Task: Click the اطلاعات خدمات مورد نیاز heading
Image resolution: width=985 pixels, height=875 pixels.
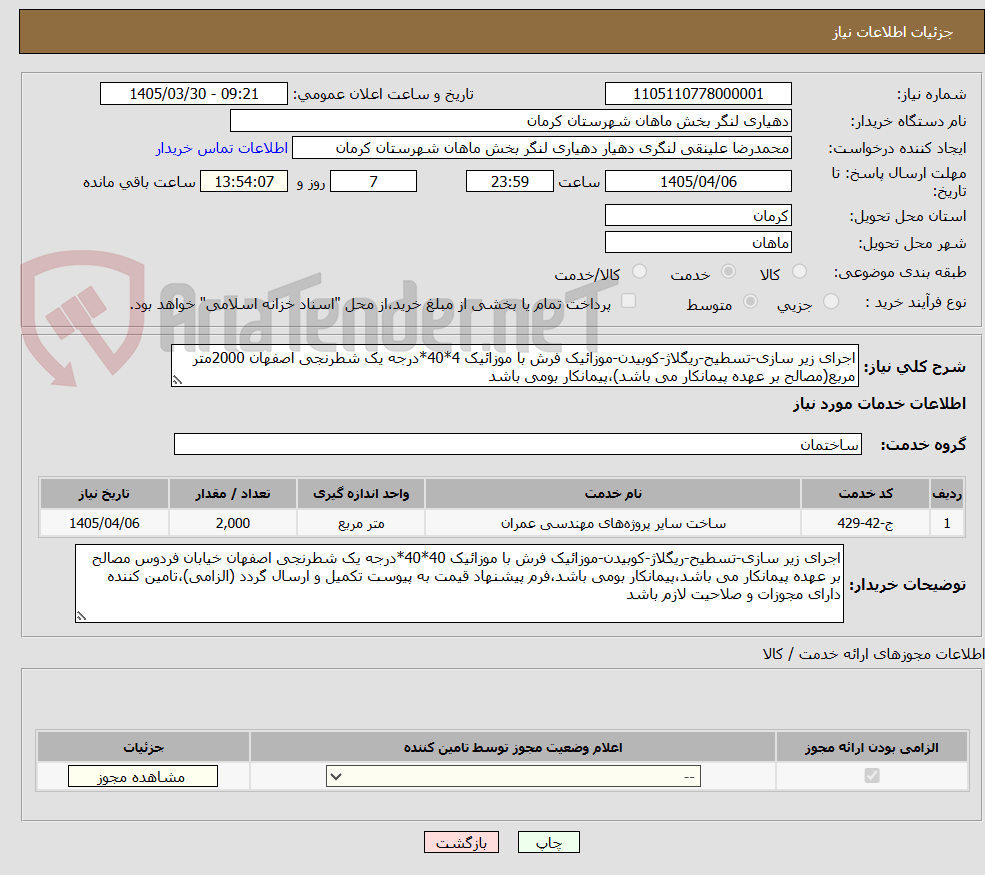Action: click(x=879, y=404)
